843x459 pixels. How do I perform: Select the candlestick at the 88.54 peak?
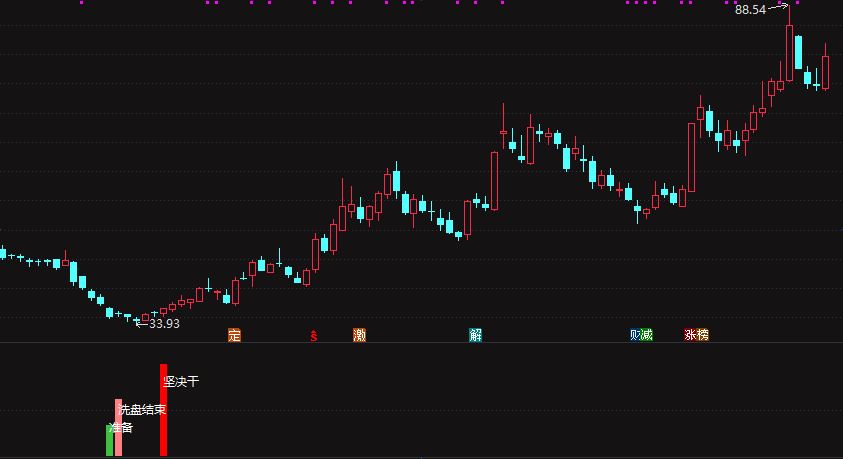coord(789,46)
